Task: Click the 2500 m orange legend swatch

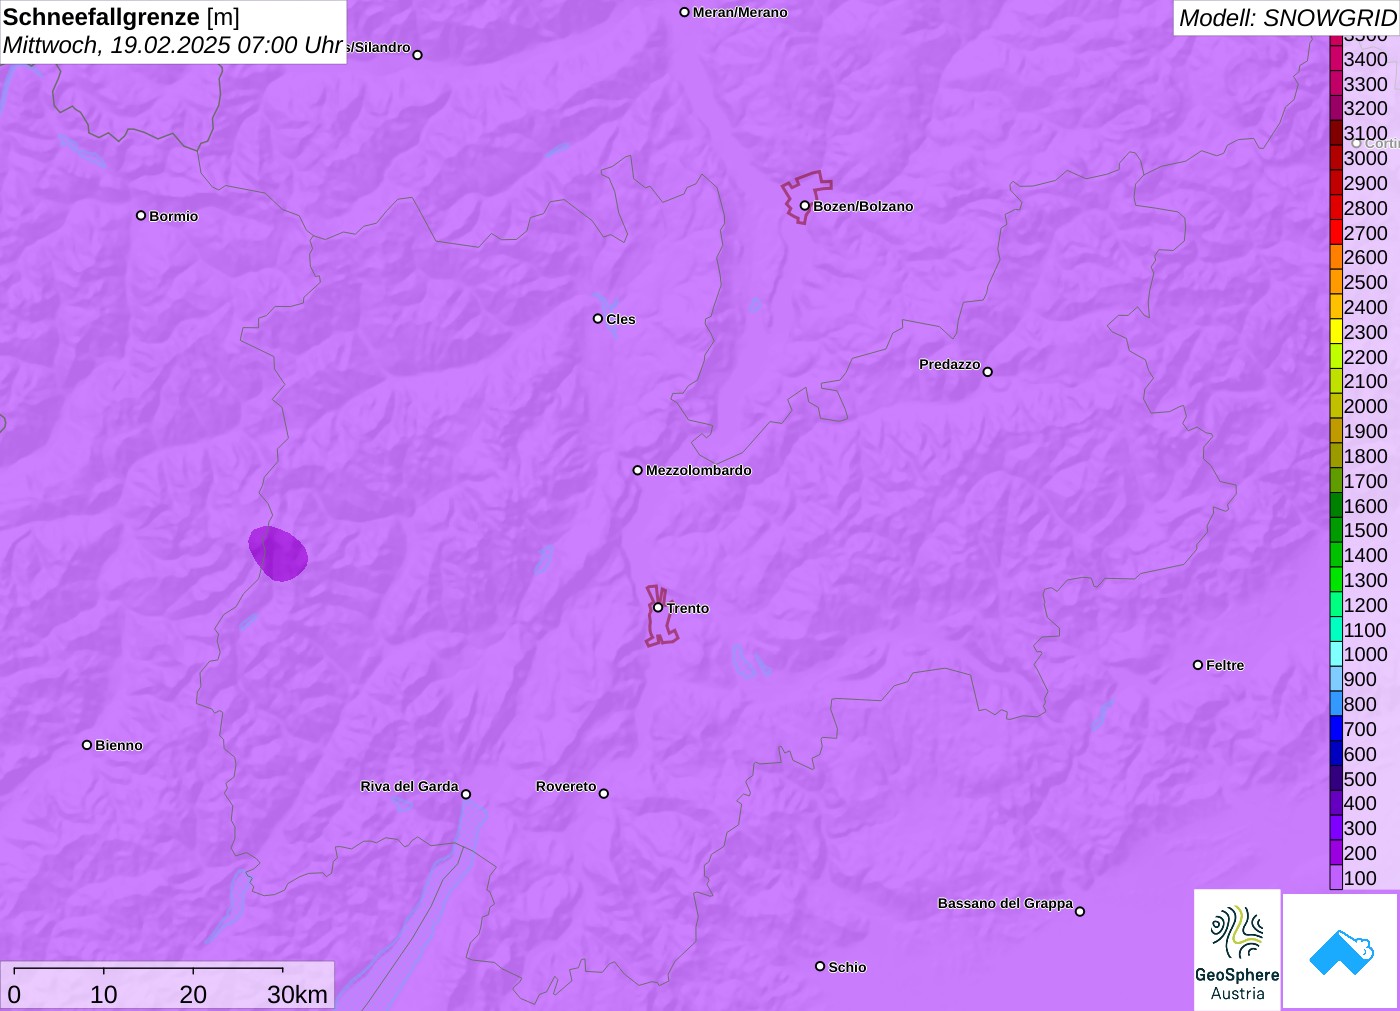Action: tap(1336, 282)
